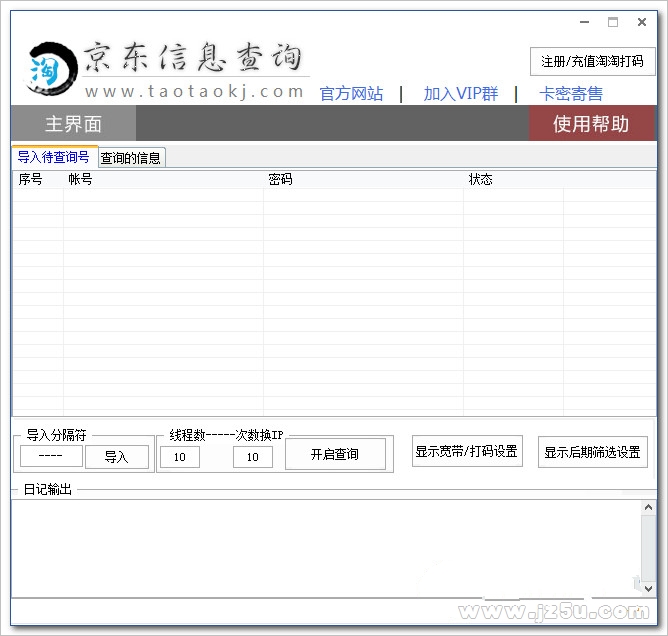The width and height of the screenshot is (668, 636).
Task: Click the log scrollbar down arrow
Action: [648, 589]
